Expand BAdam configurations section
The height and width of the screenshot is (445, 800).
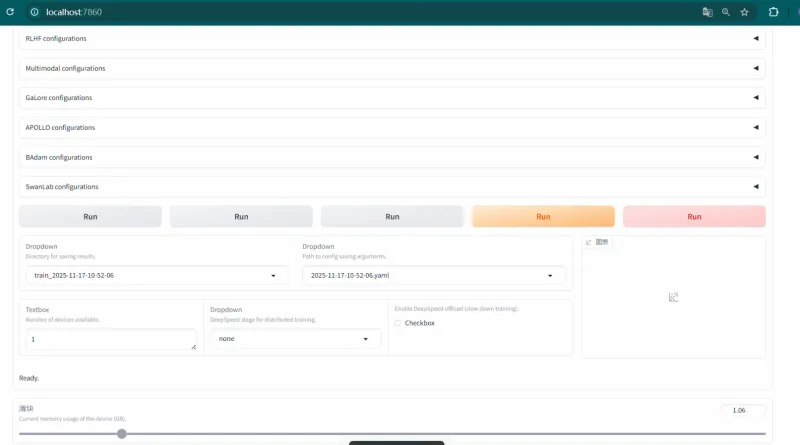pos(392,157)
